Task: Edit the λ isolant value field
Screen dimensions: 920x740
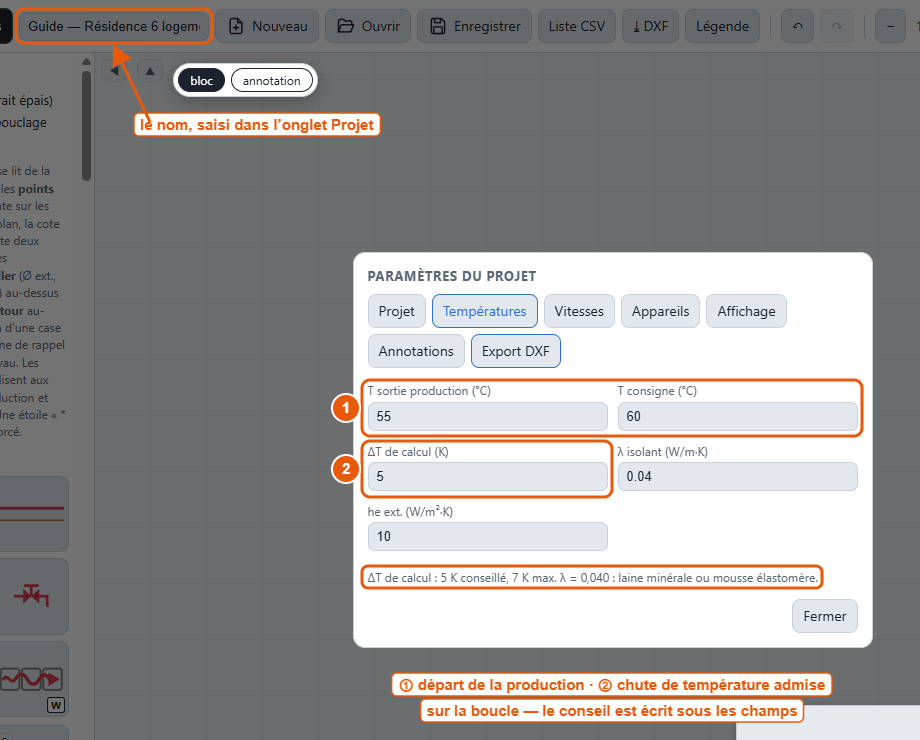Action: (738, 477)
